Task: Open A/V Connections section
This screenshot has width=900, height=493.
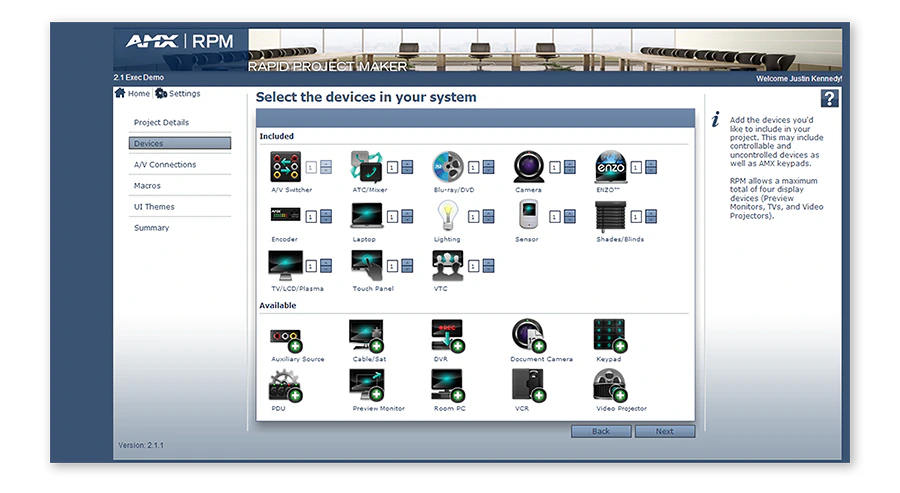Action: click(165, 165)
